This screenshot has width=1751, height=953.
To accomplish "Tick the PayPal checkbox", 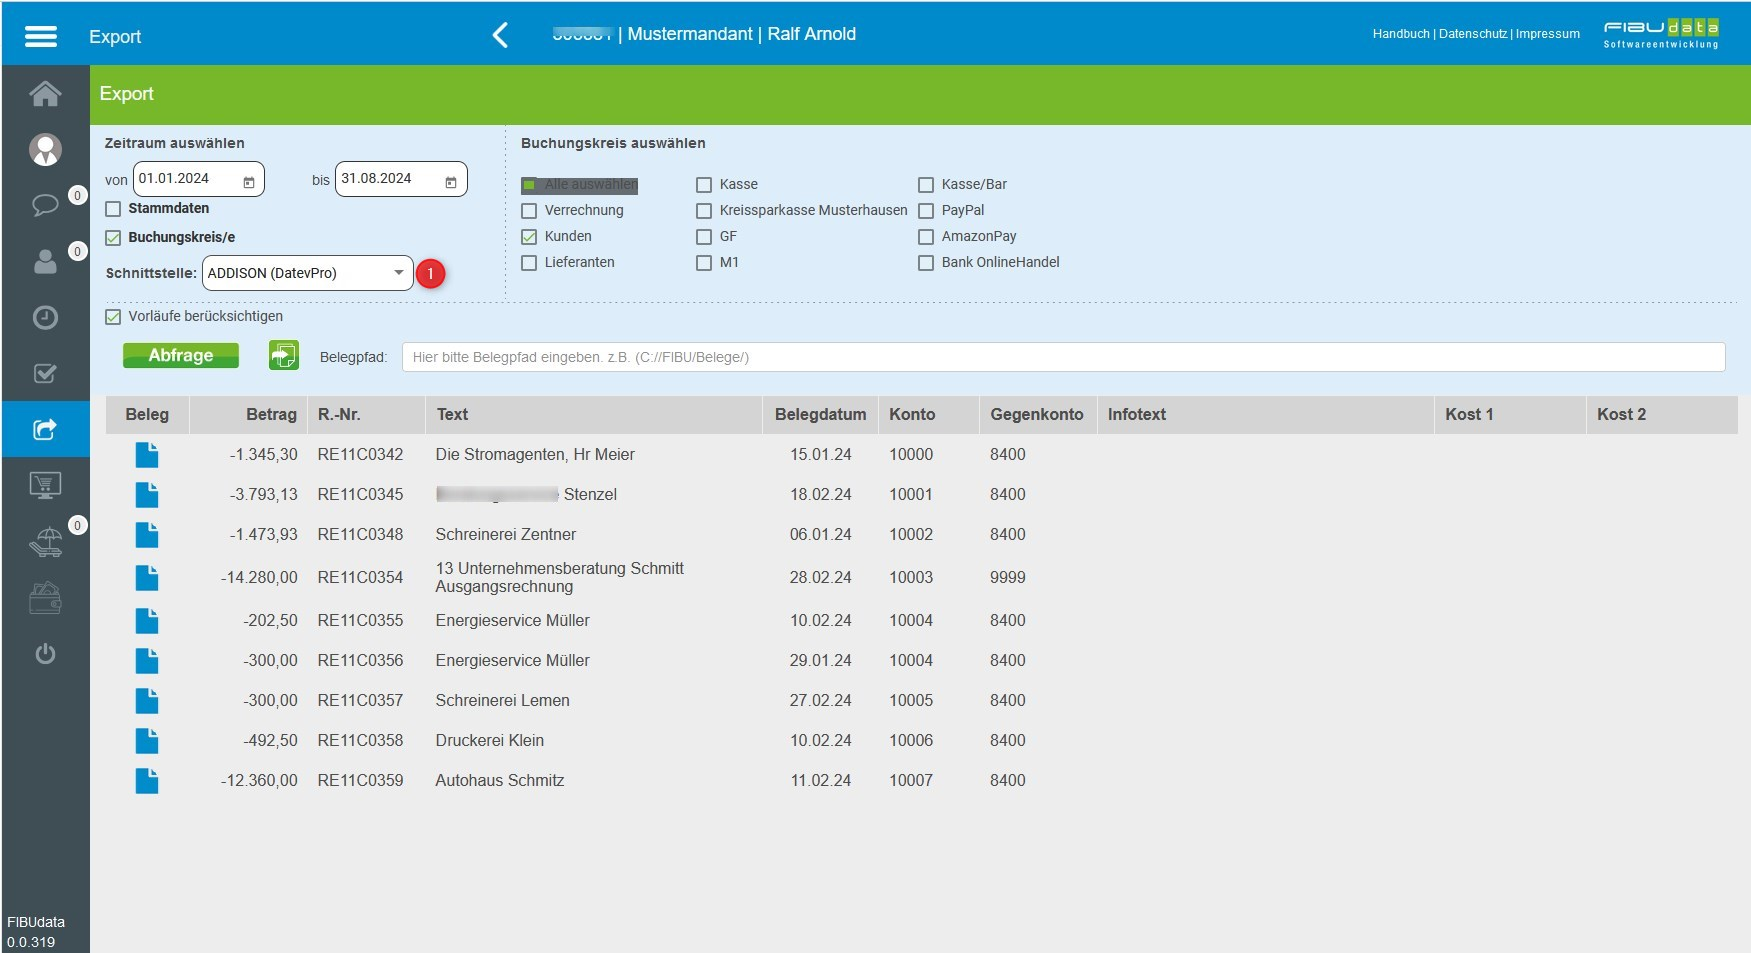I will click(926, 211).
